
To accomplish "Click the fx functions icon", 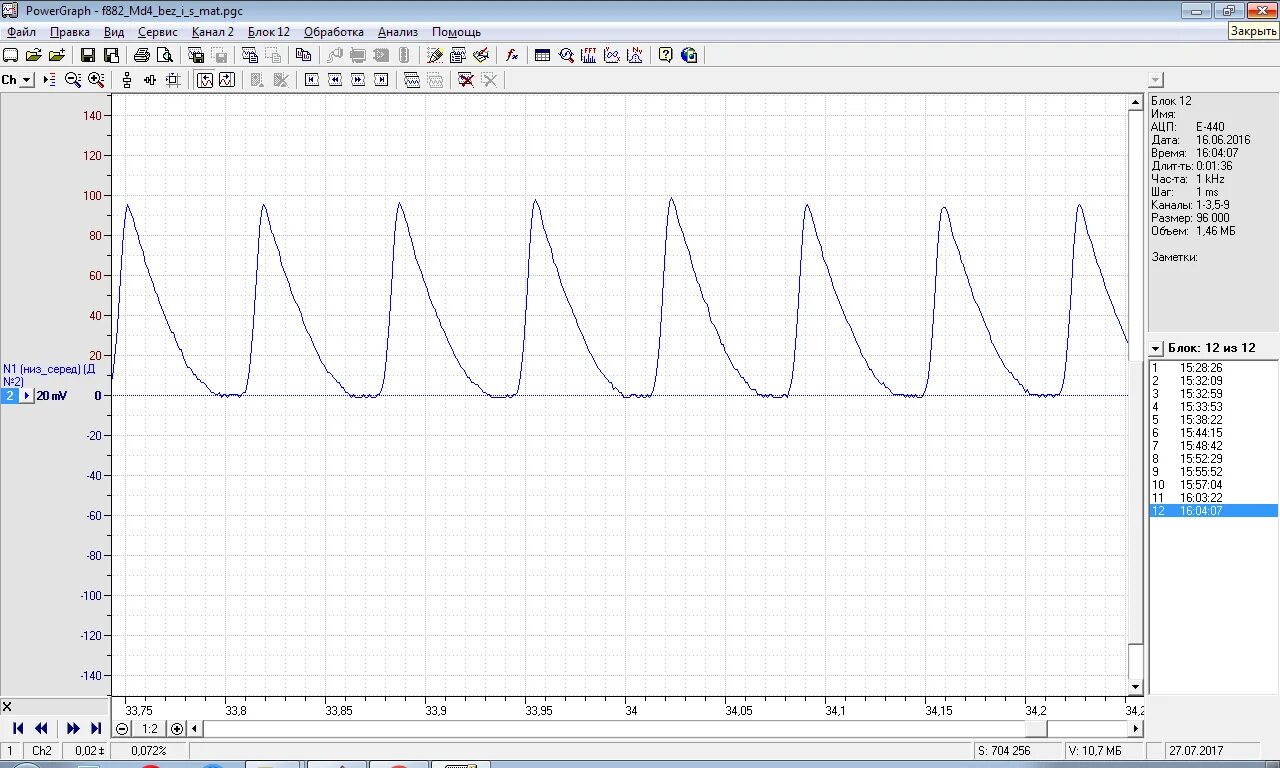I will 512,55.
